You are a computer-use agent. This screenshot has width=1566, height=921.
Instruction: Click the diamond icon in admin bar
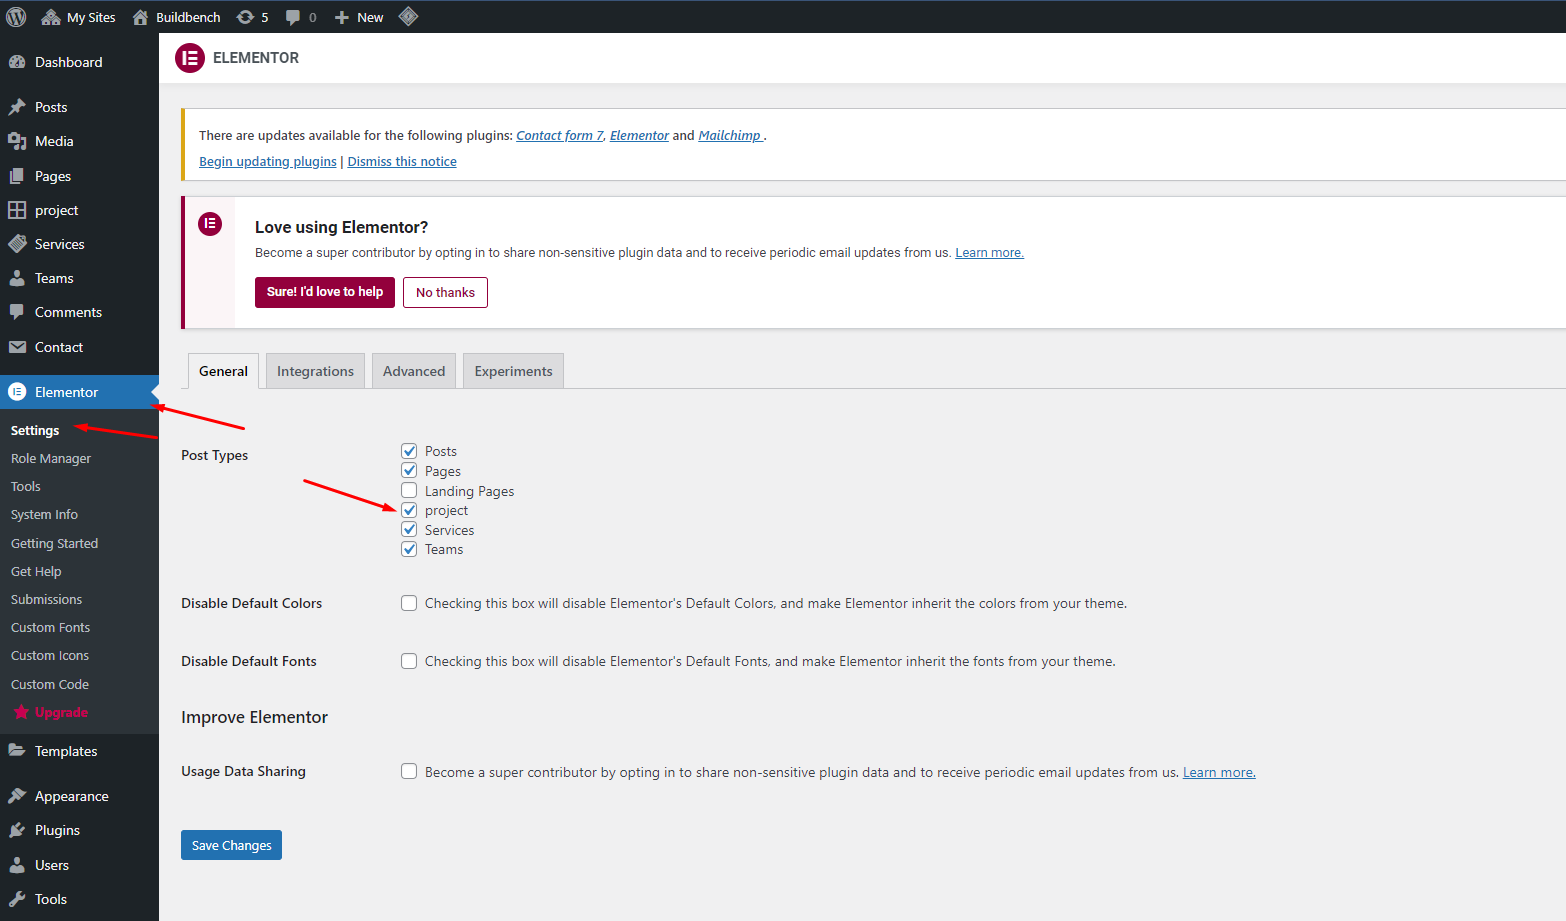click(x=408, y=16)
